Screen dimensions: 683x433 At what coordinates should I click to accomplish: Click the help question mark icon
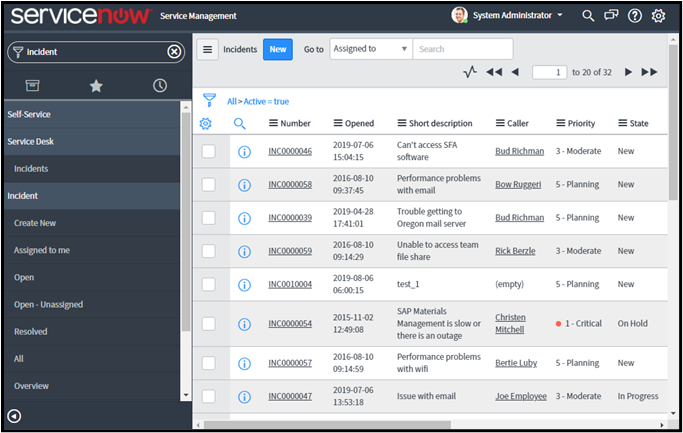coord(635,16)
